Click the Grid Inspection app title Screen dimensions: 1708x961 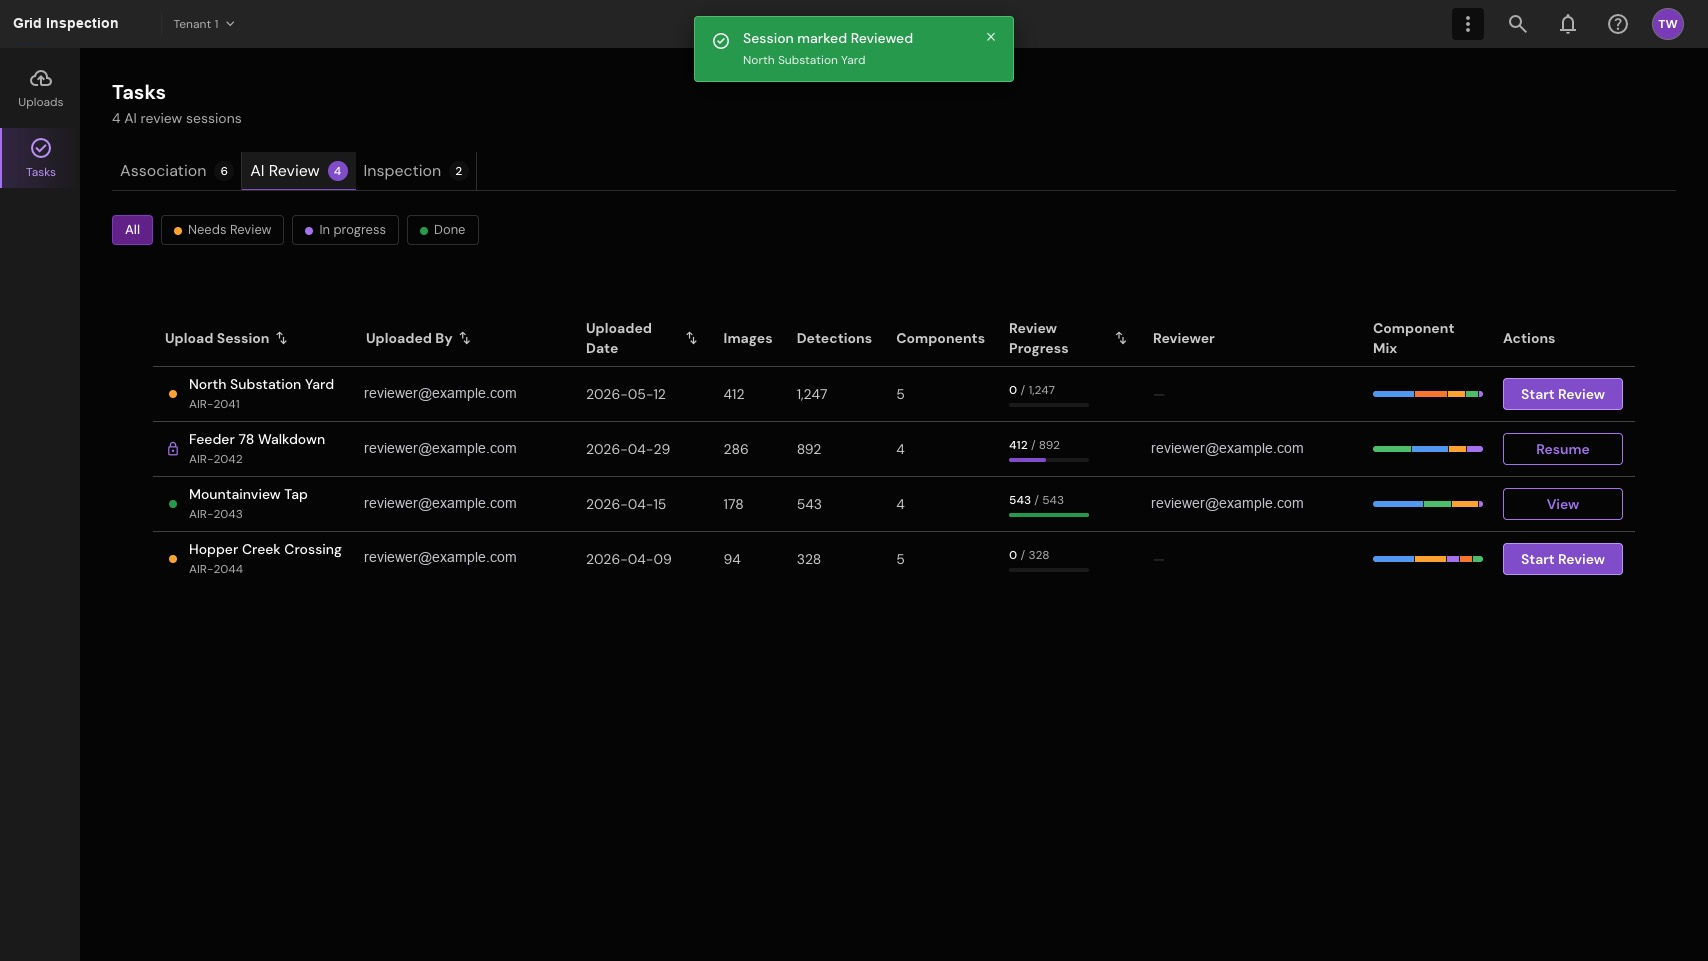click(x=66, y=23)
